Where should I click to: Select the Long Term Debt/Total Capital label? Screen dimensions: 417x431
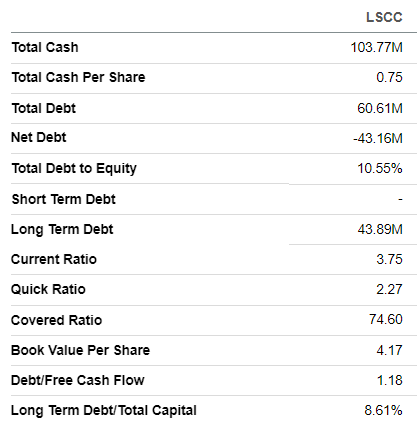104,411
